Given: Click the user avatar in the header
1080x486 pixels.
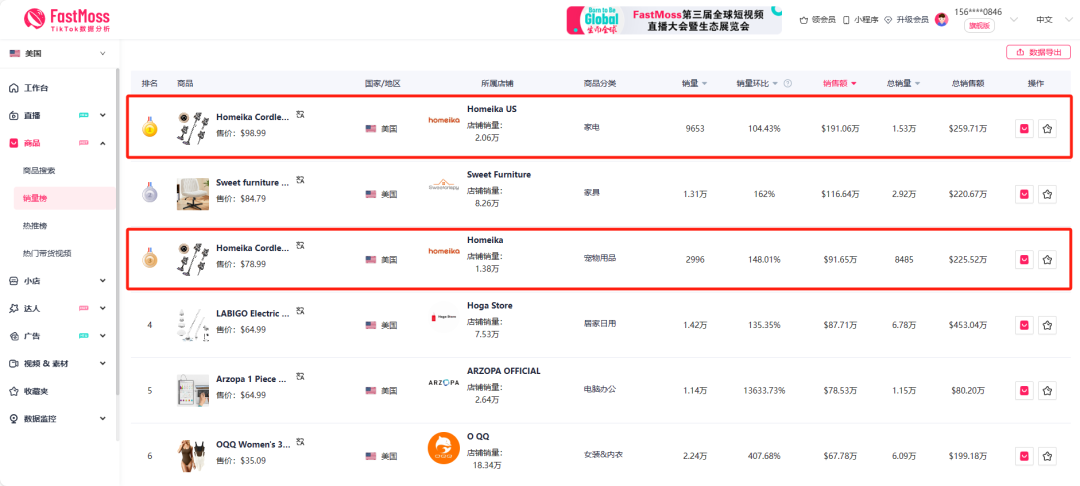Looking at the screenshot, I should 941,19.
